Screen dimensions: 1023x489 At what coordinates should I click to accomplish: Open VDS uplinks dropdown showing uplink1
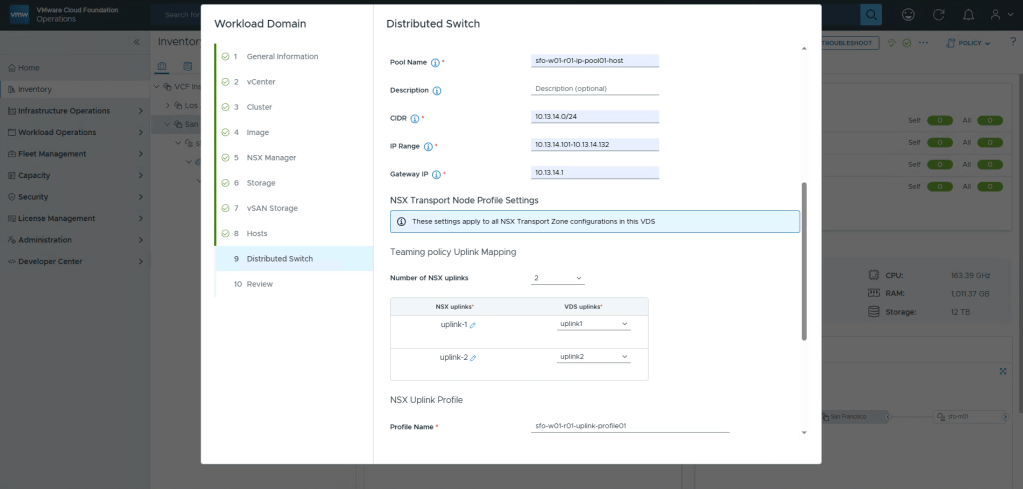click(x=594, y=325)
